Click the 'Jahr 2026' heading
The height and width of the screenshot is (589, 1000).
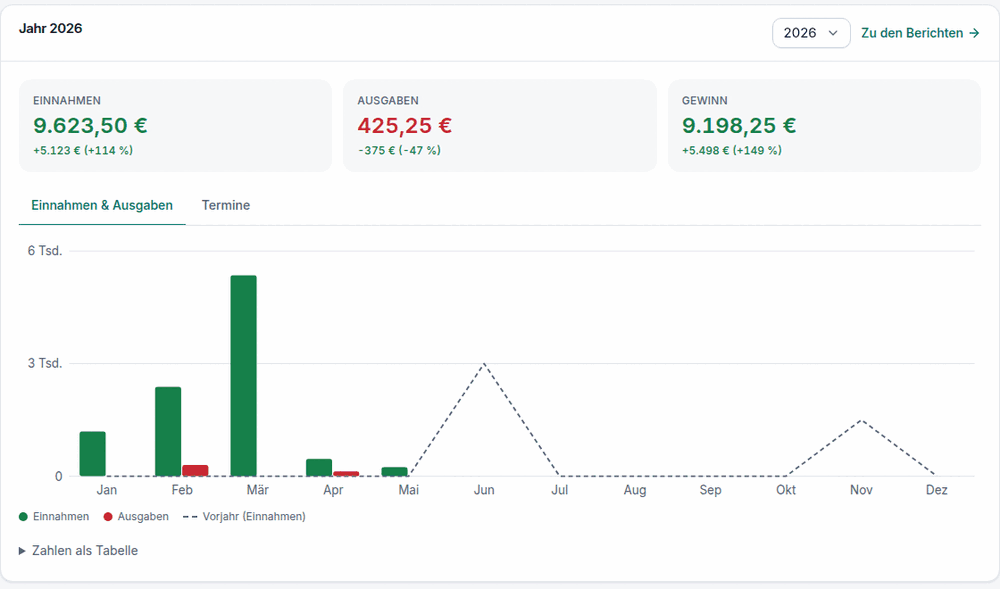(50, 28)
